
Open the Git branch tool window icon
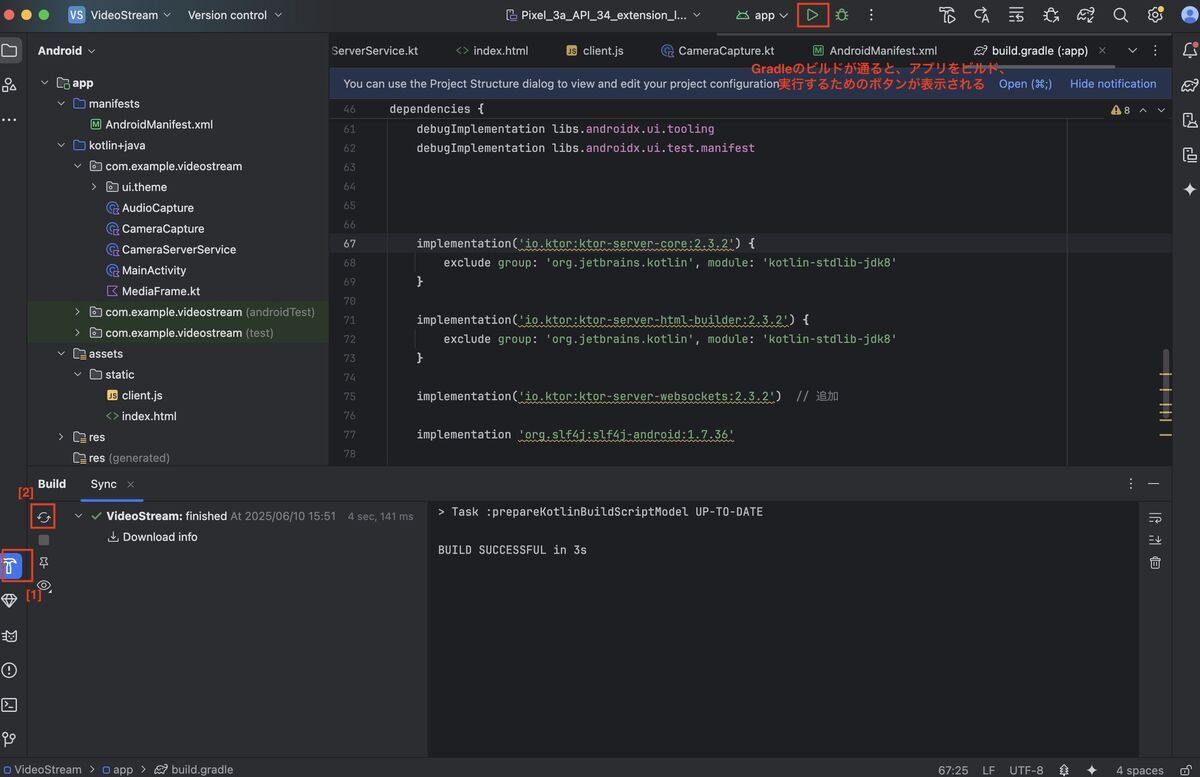pyautogui.click(x=10, y=739)
